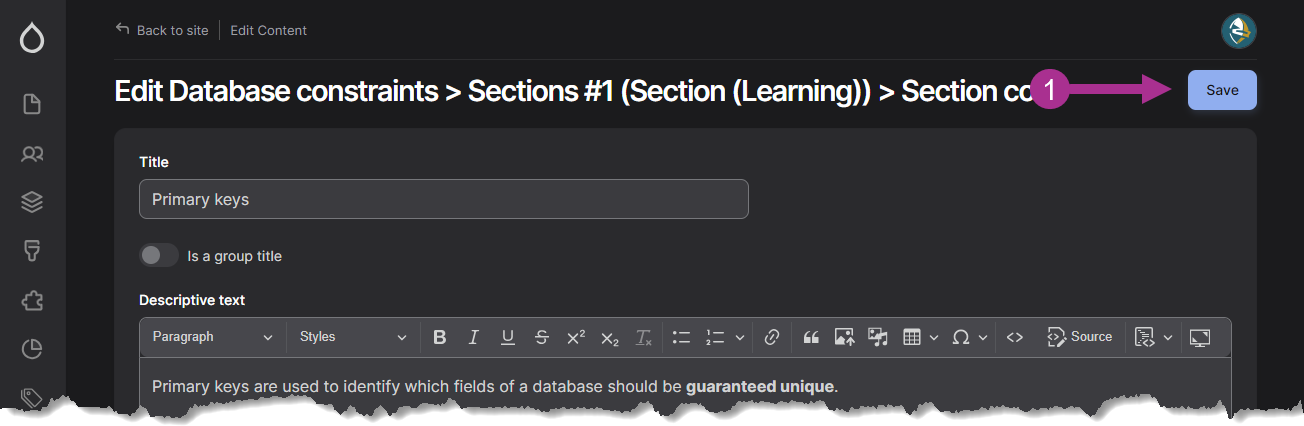Click the Bold formatting icon
The image size is (1304, 426).
pyautogui.click(x=440, y=337)
